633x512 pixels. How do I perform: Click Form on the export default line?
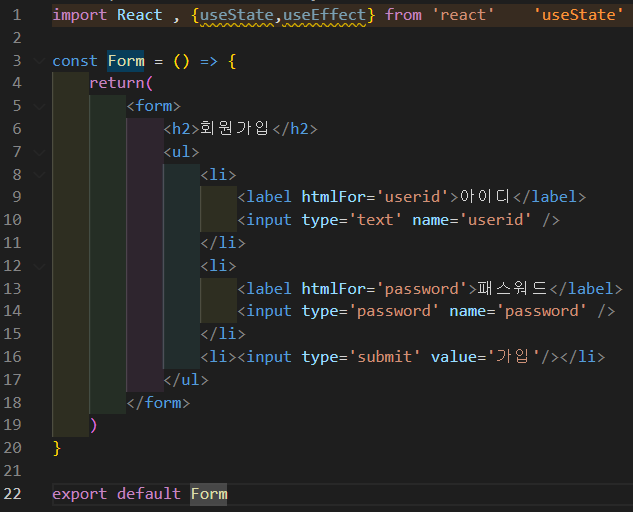(209, 494)
